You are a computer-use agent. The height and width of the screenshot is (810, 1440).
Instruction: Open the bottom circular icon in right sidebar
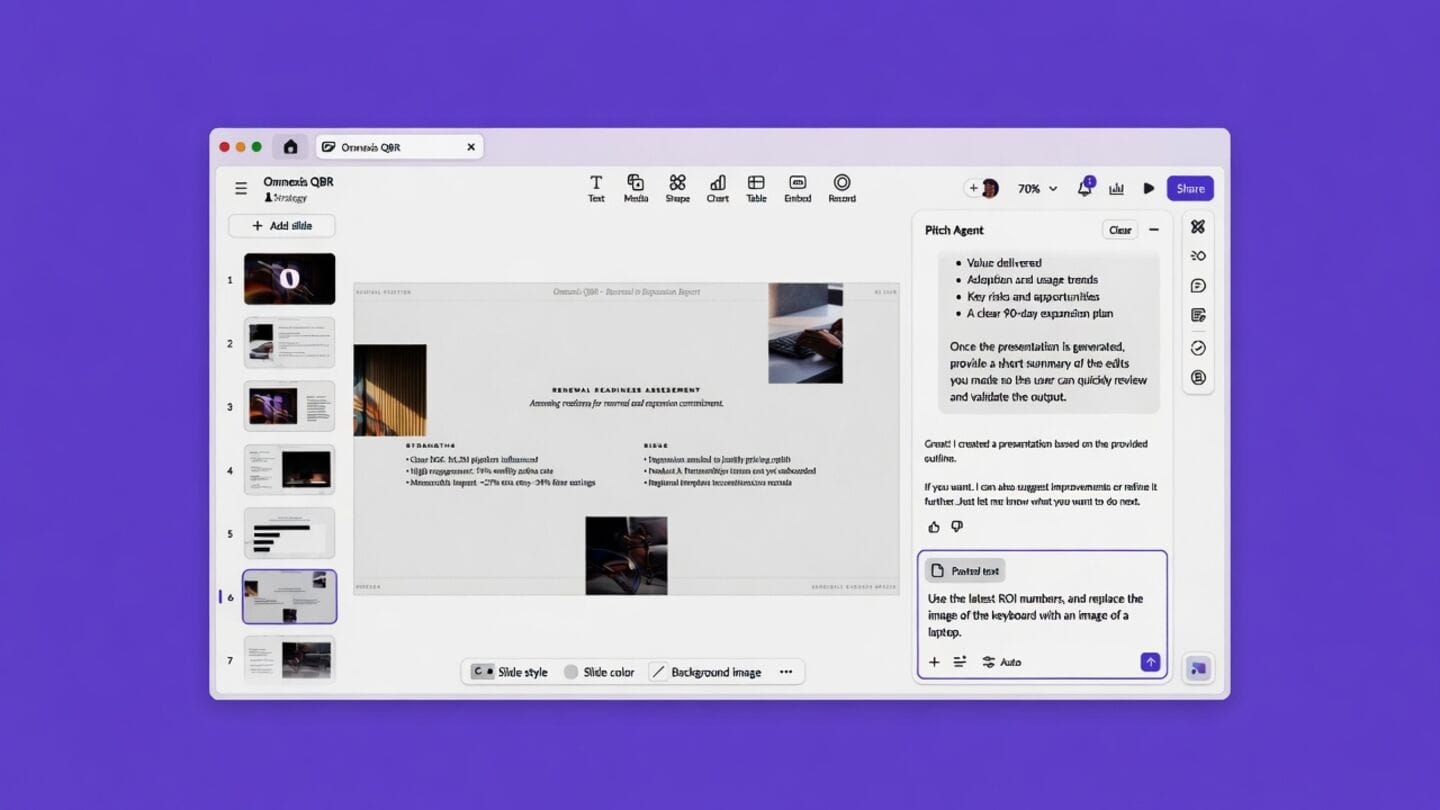(1198, 378)
